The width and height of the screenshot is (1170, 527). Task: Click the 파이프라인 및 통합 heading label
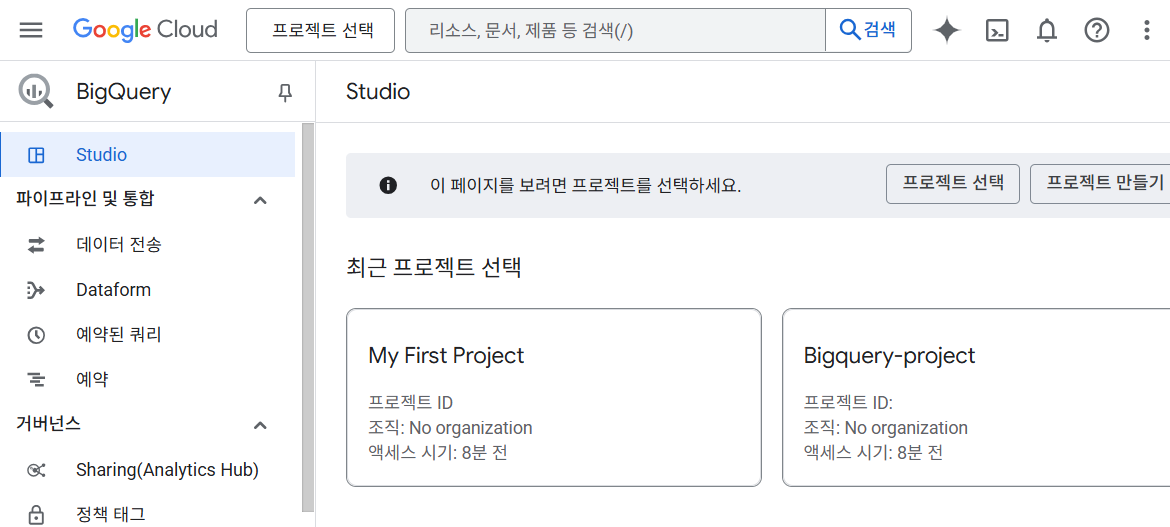(x=85, y=199)
